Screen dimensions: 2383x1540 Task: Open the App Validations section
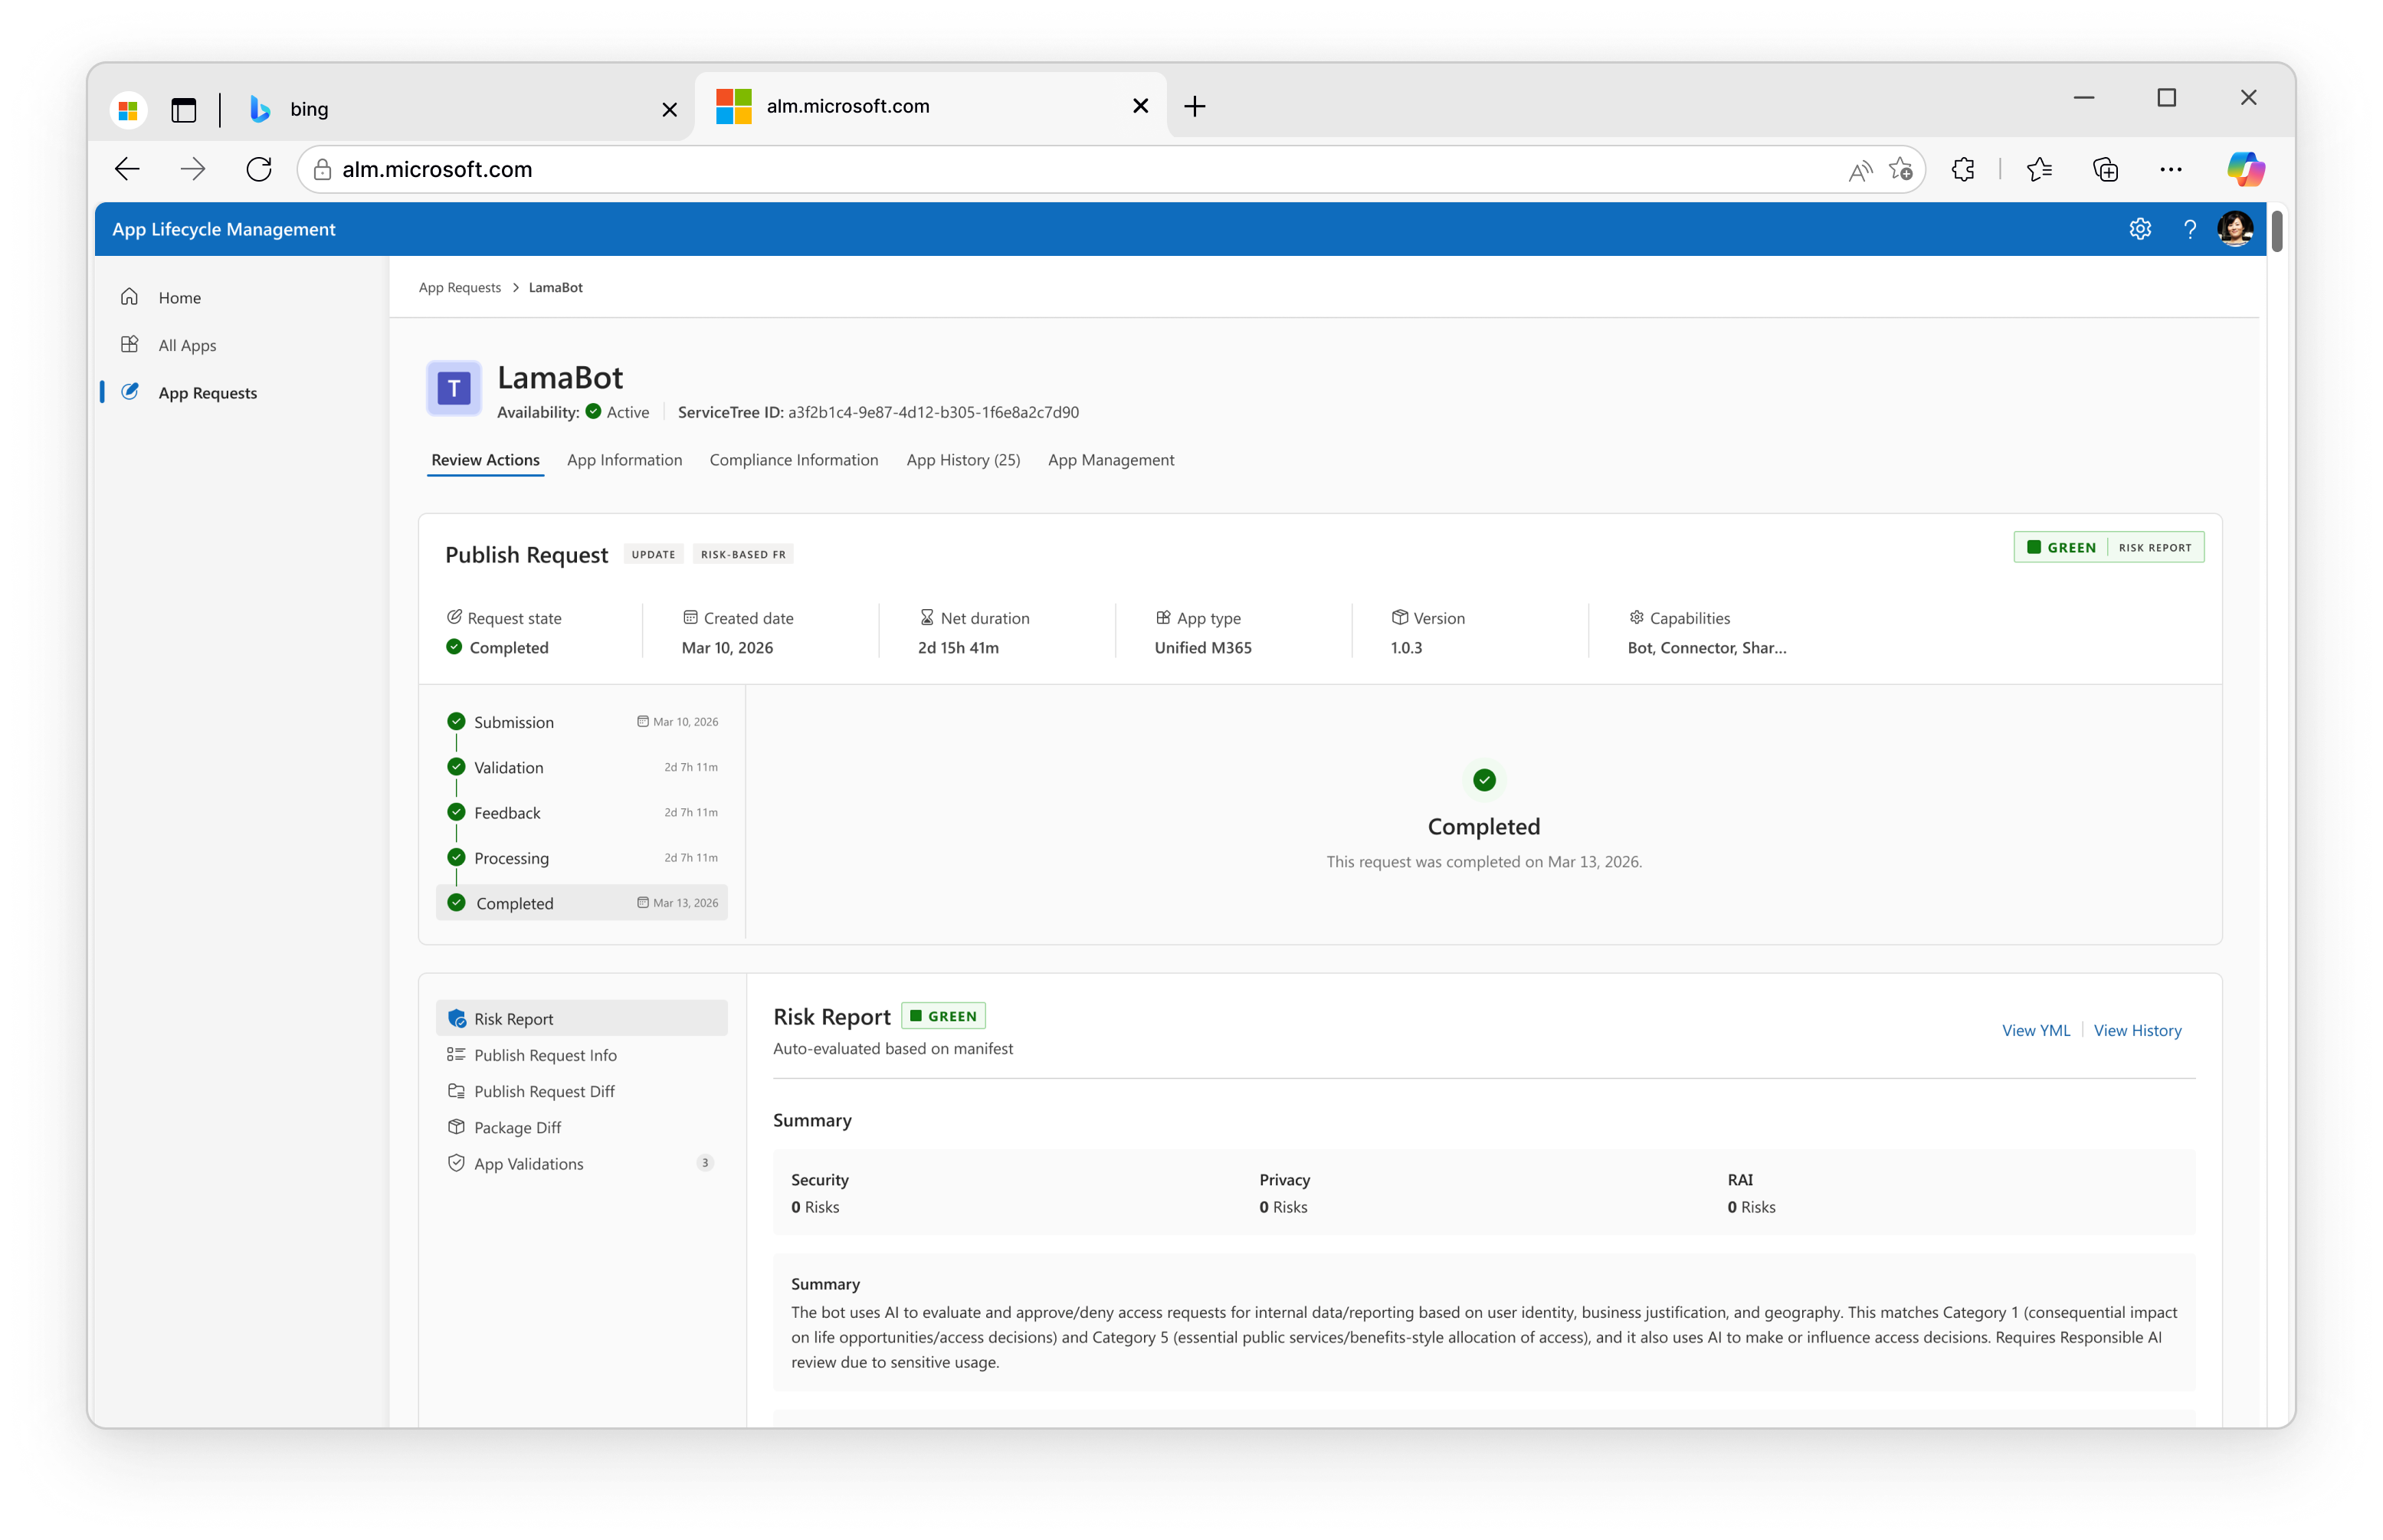(x=582, y=1164)
